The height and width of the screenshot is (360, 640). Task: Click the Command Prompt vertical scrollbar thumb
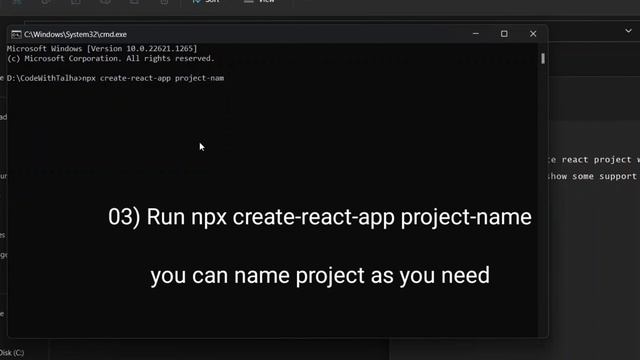[543, 58]
